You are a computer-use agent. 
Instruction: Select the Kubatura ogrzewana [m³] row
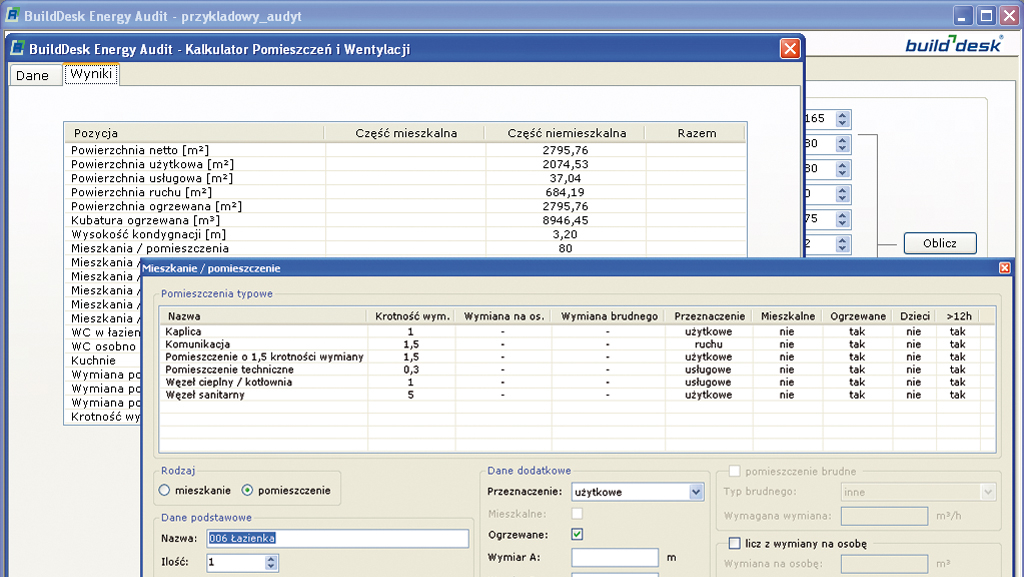tap(405, 221)
